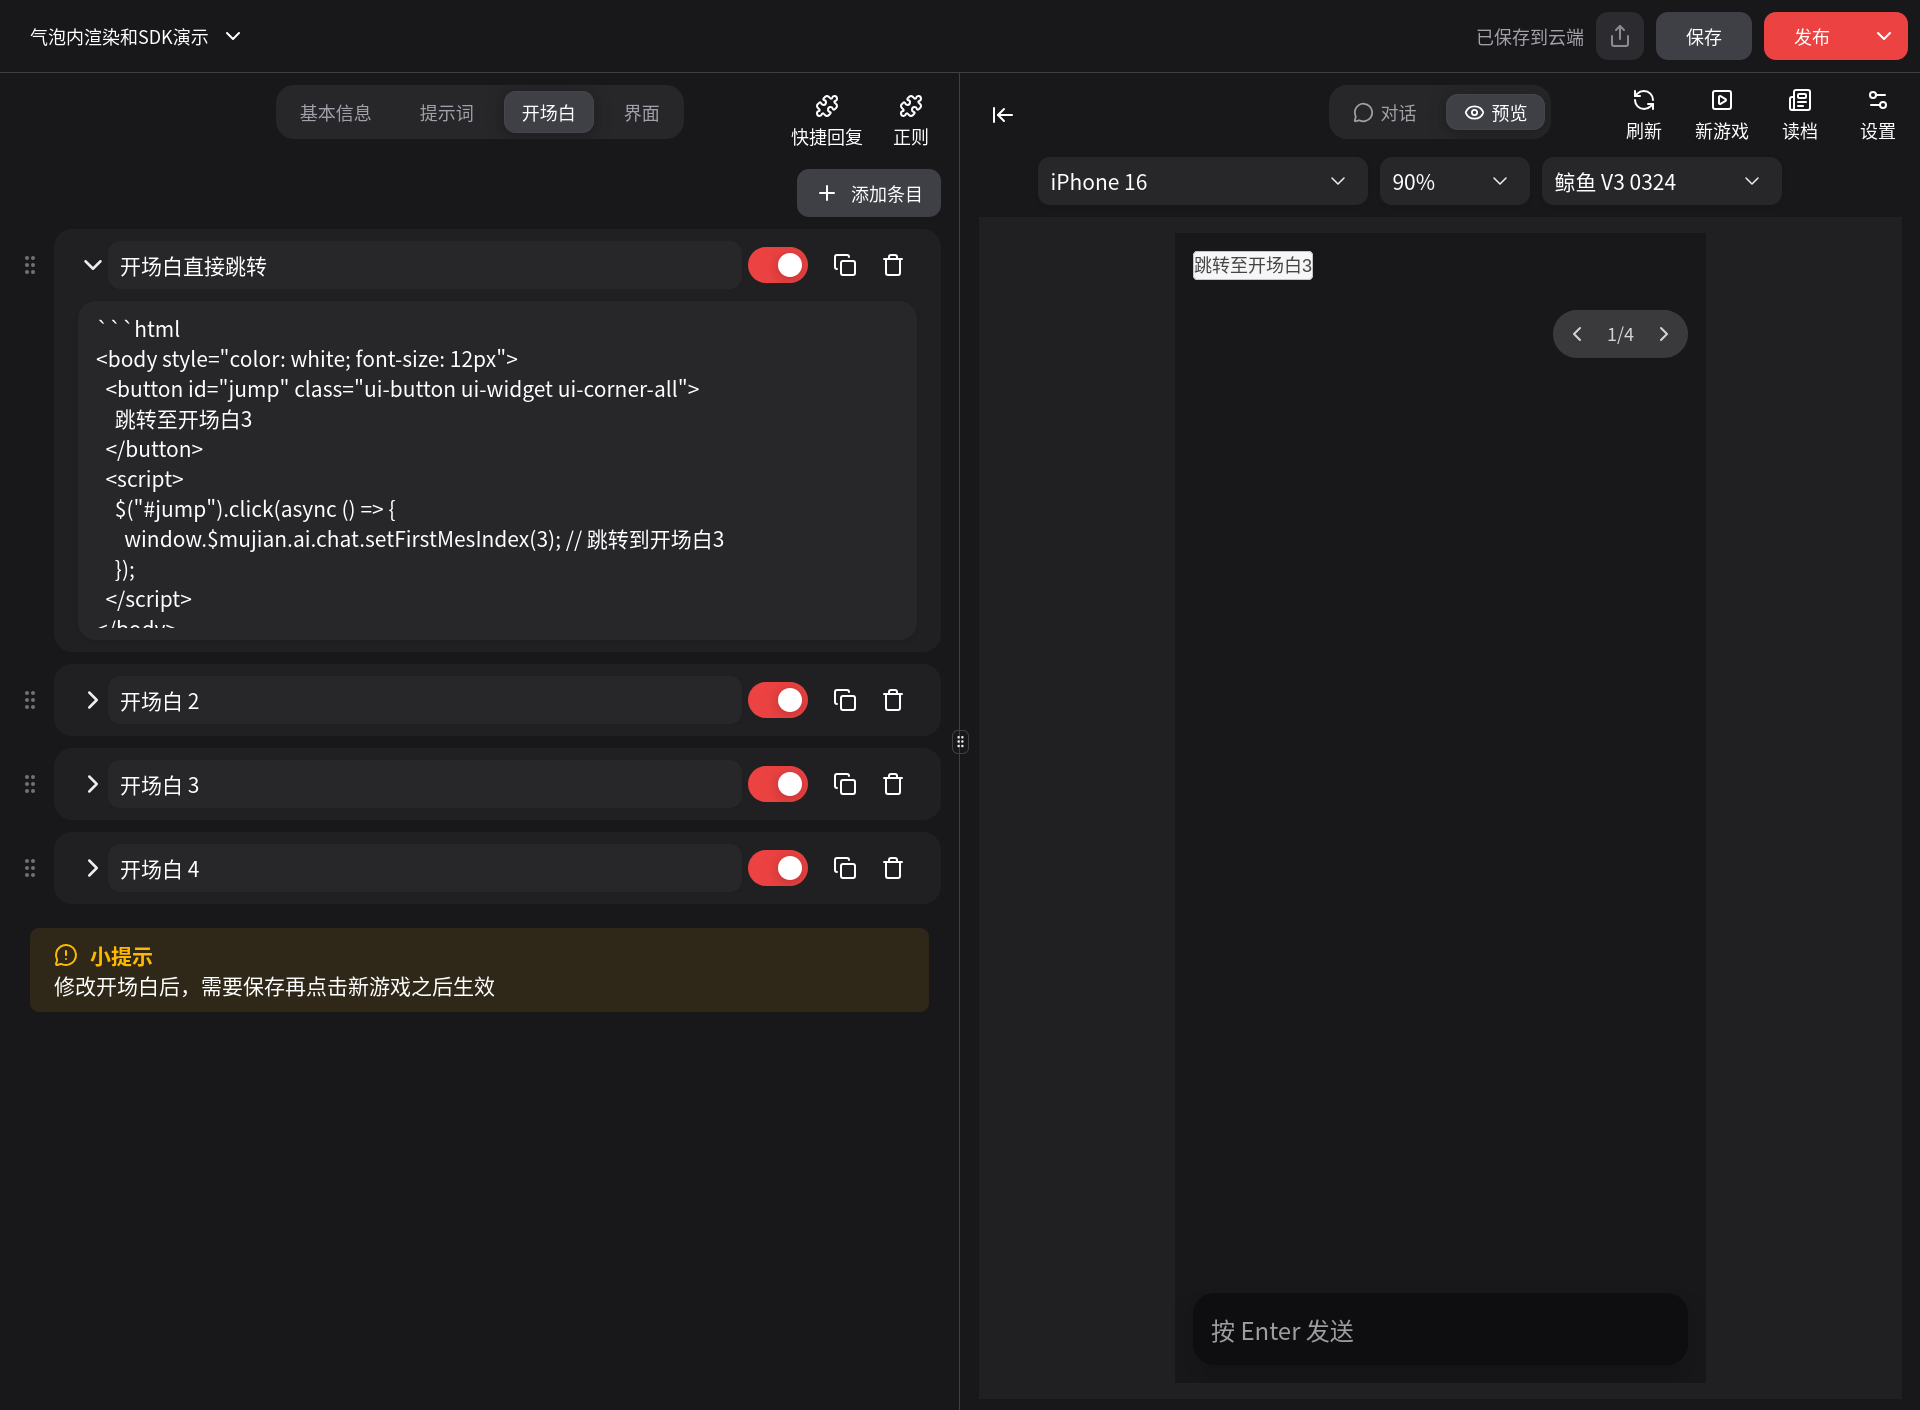1920x1410 pixels.
Task: Start a 新游戏 via its icon
Action: 1721,113
